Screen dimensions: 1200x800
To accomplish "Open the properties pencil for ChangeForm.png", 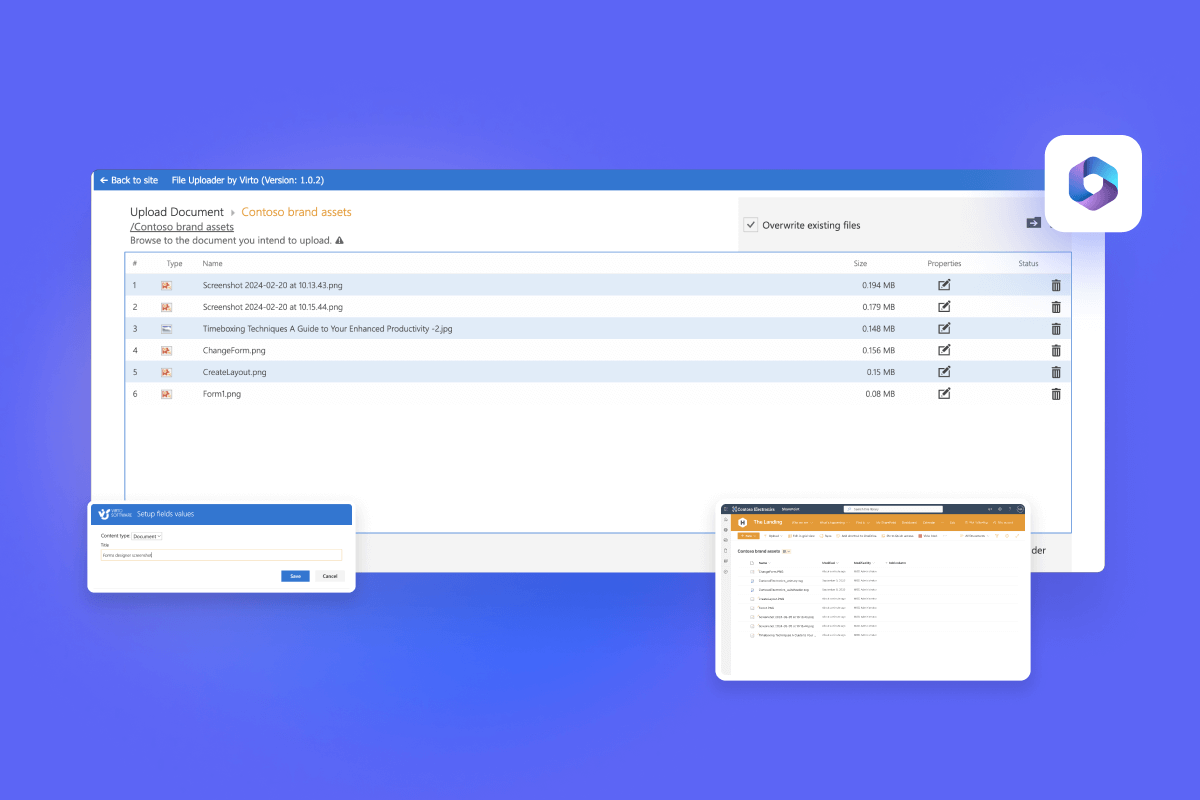I will click(x=944, y=350).
